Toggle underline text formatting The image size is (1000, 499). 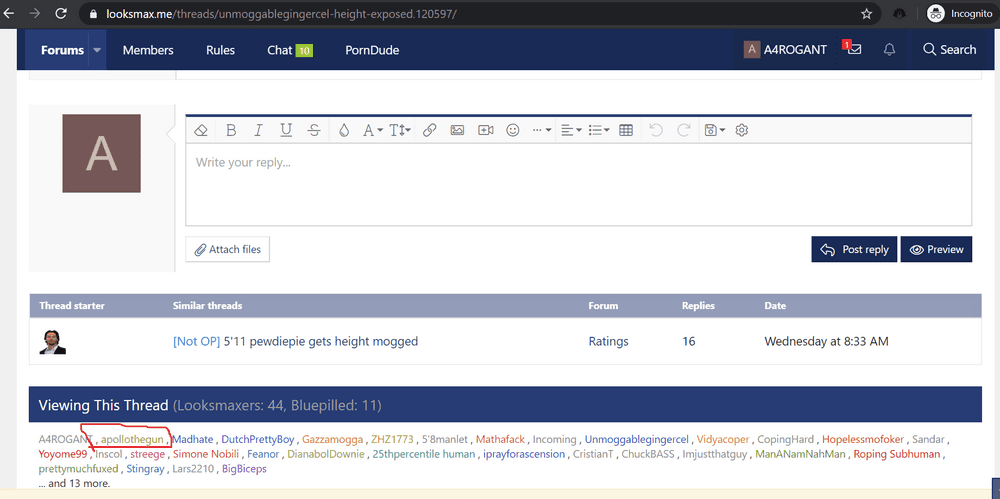pos(286,130)
